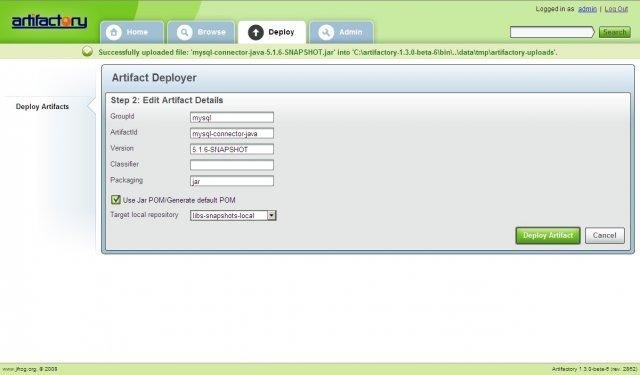Cancel the artifact deployment
Viewport: 640px width, 375px height.
[x=604, y=235]
